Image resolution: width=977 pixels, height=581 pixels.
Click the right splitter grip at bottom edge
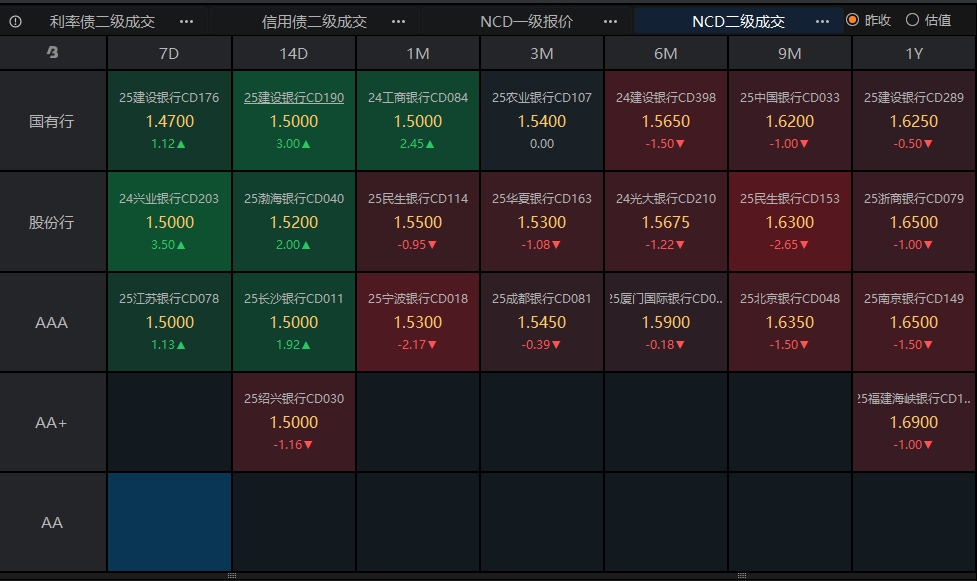[x=741, y=575]
